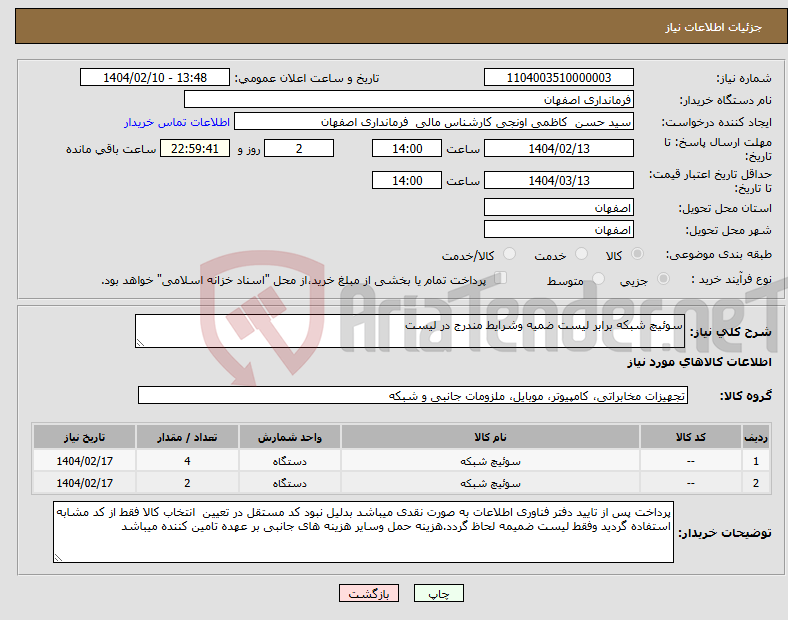The width and height of the screenshot is (788, 620).
Task: Click the شماره نیاز field 1104003510000003
Action: 558,77
